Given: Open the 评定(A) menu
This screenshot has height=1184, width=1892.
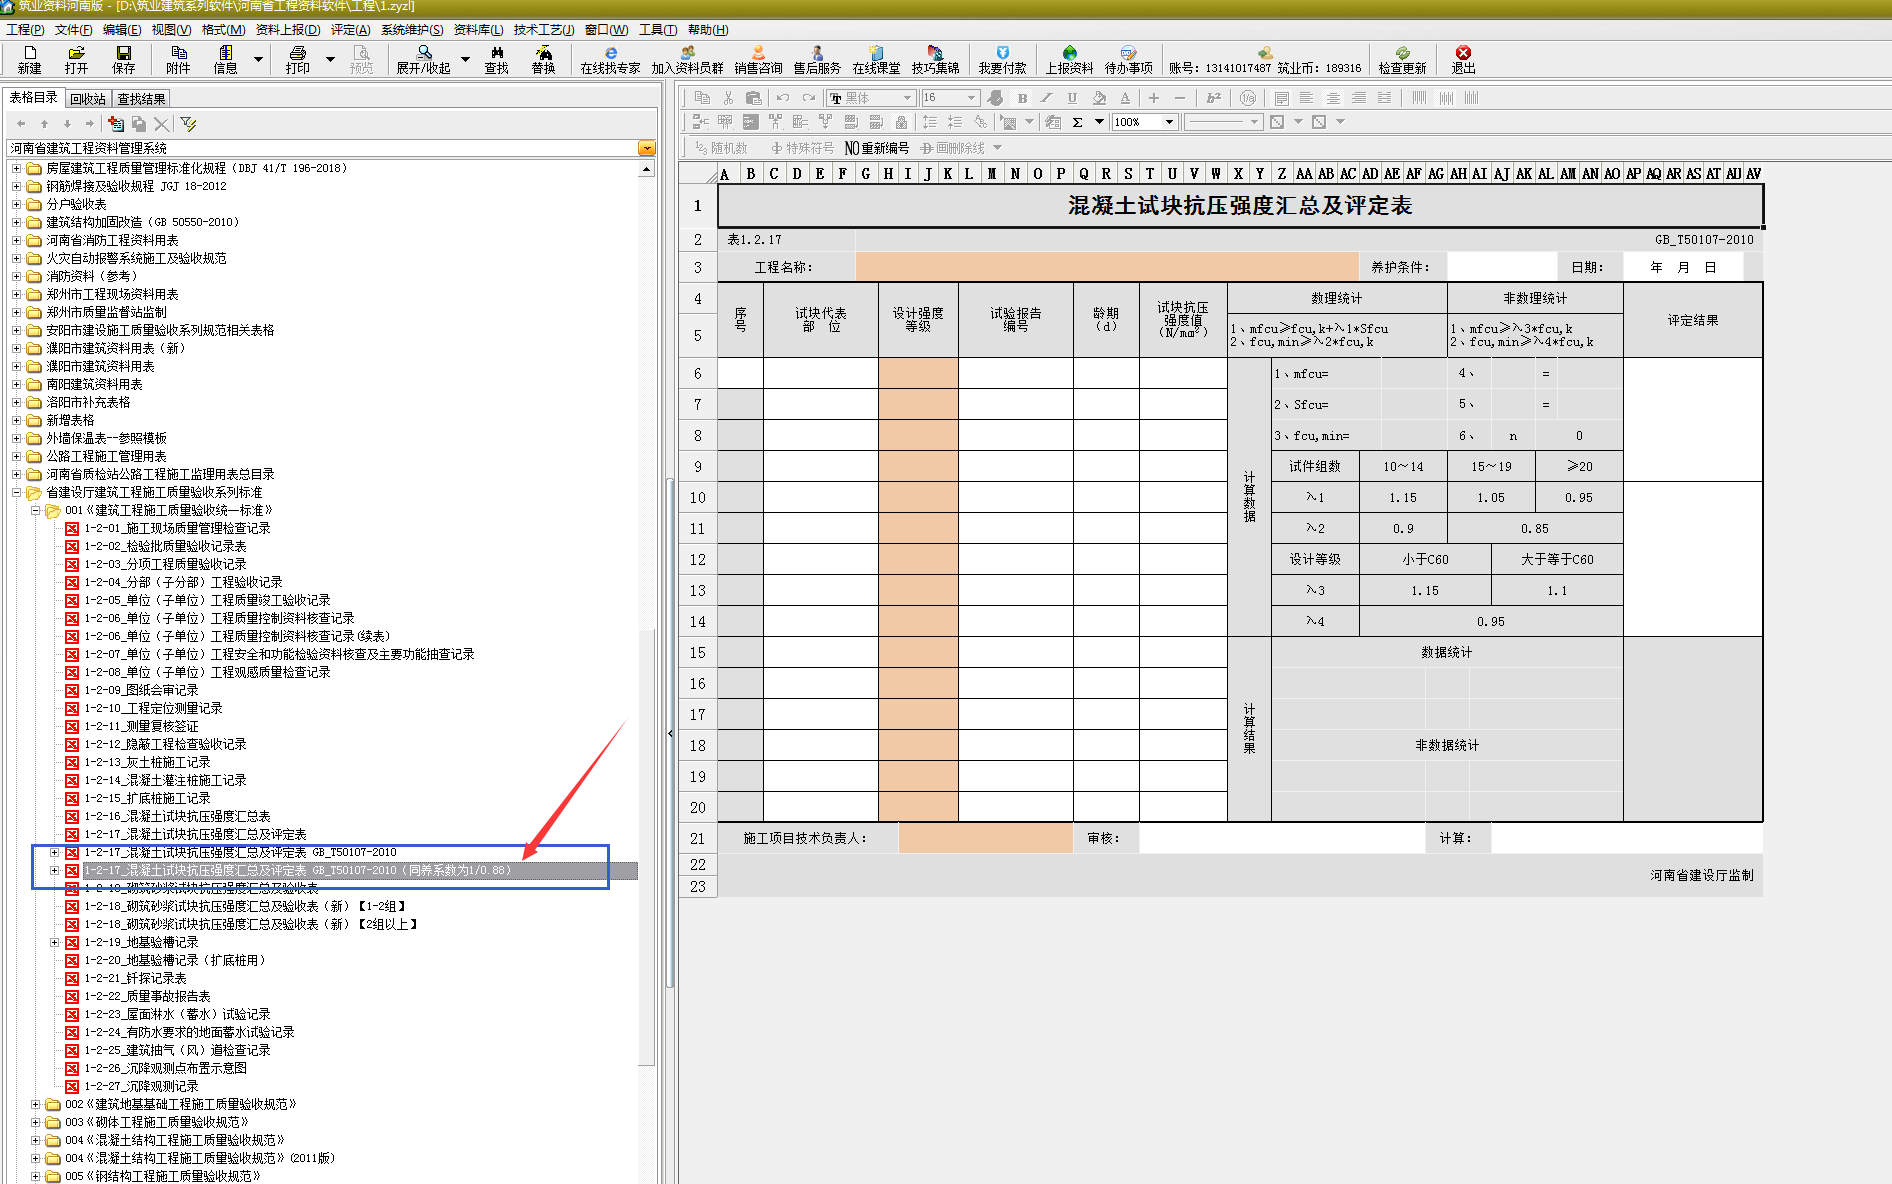Looking at the screenshot, I should (x=350, y=30).
